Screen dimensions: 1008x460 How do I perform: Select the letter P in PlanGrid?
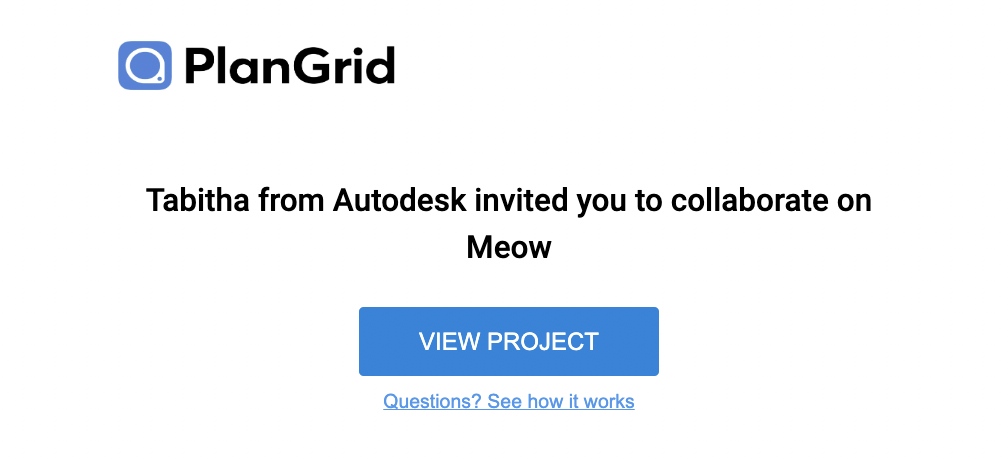coord(199,66)
